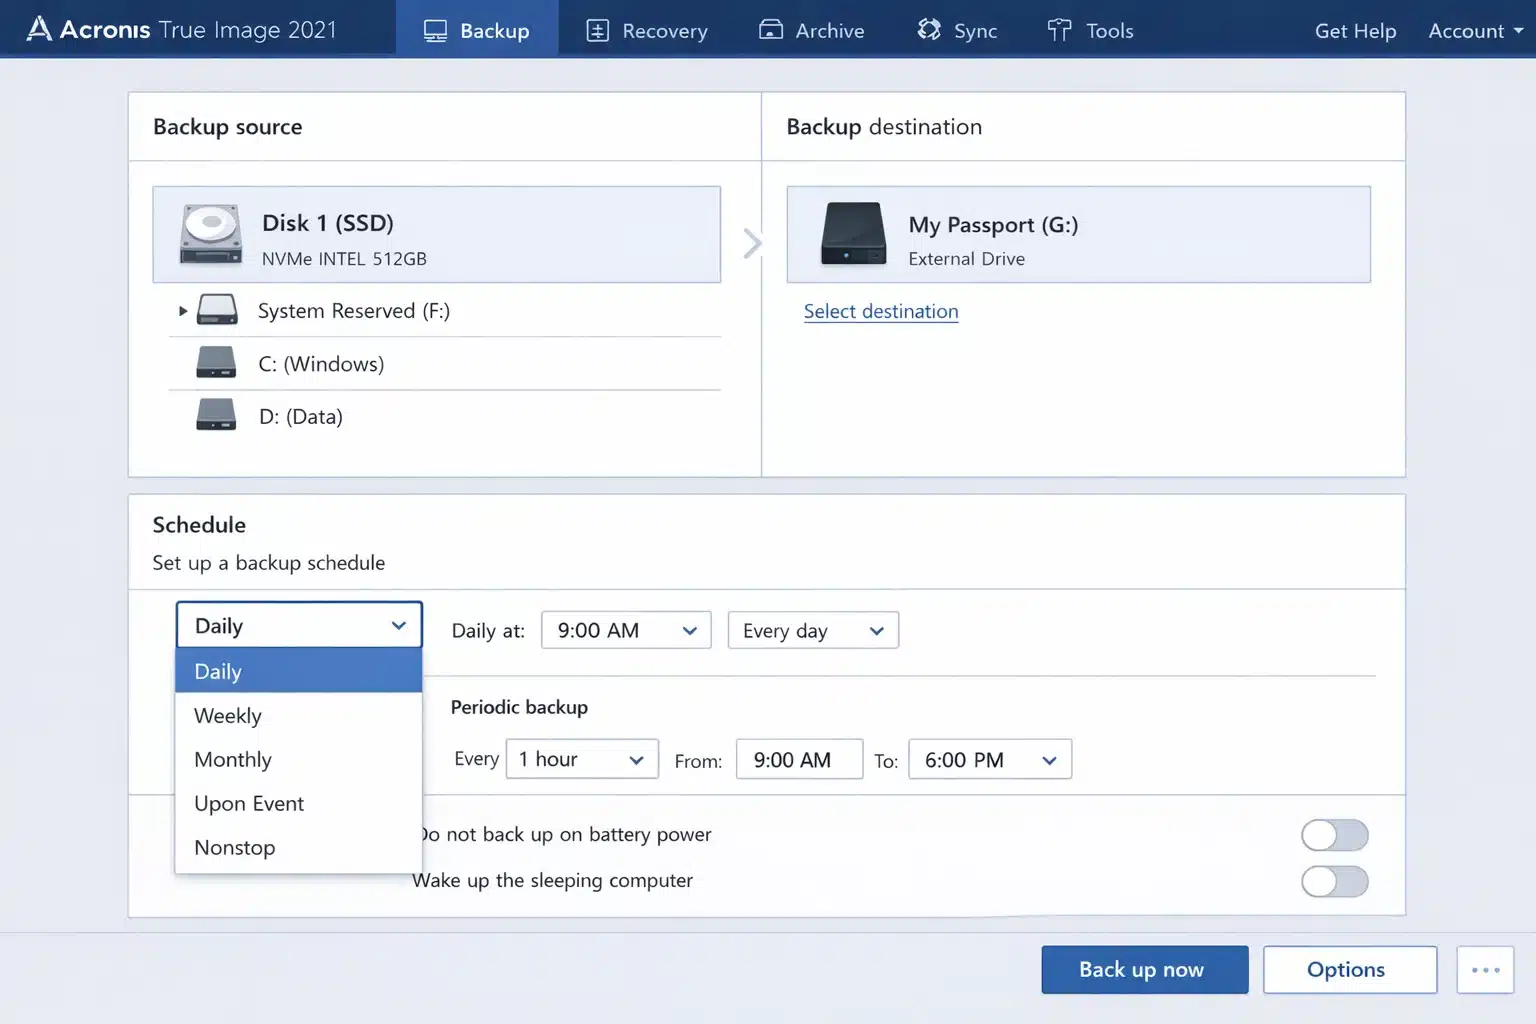This screenshot has width=1536, height=1024.
Task: Expand the System Reserved (F:) partition
Action: (x=182, y=311)
